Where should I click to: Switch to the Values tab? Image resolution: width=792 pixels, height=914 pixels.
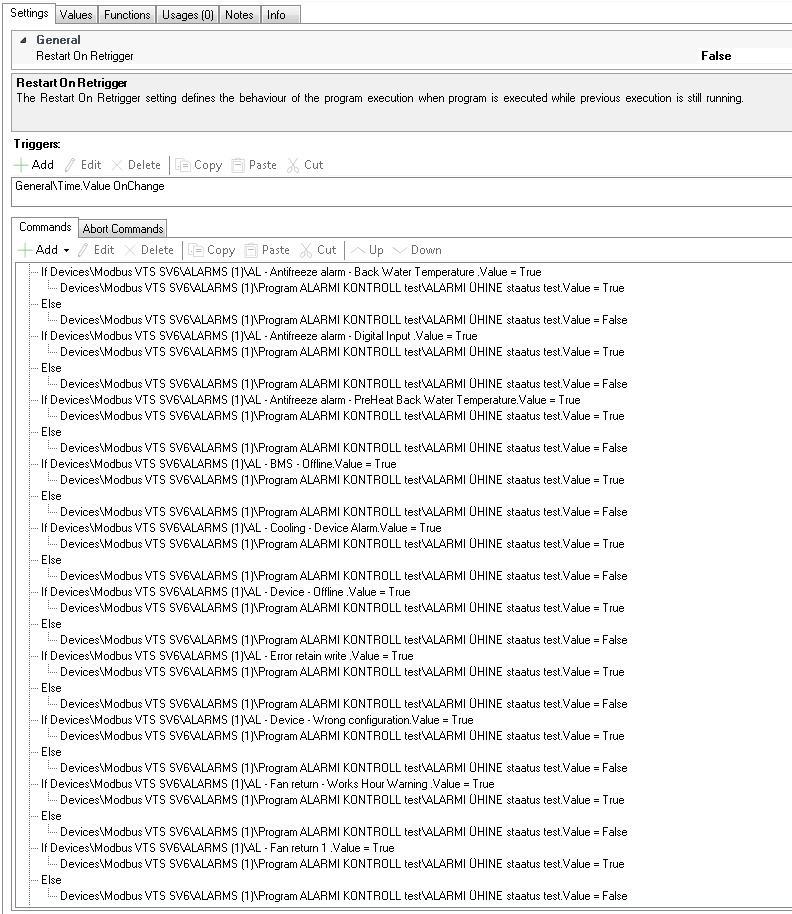pos(76,15)
